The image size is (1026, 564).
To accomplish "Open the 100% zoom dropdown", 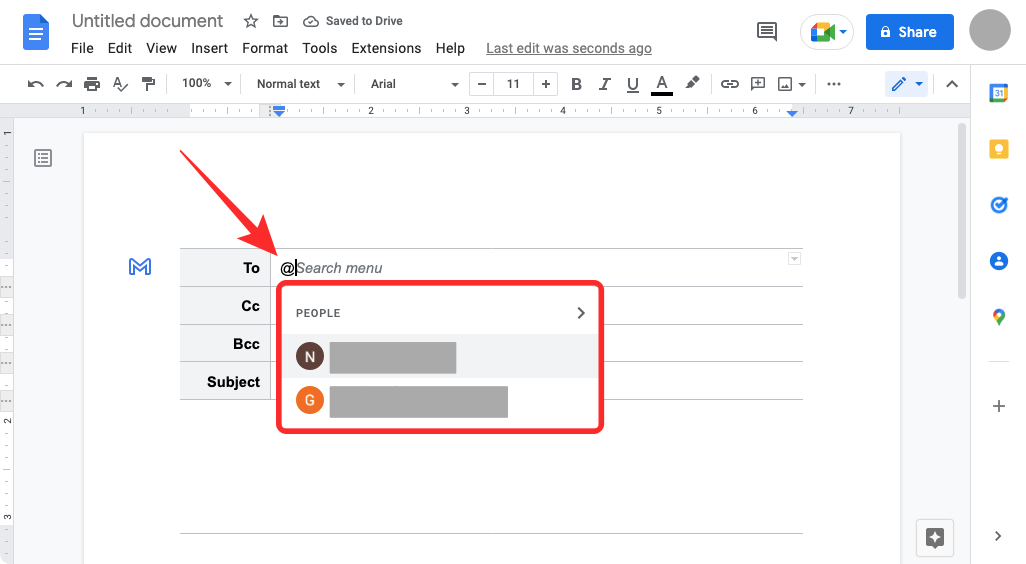I will [206, 84].
